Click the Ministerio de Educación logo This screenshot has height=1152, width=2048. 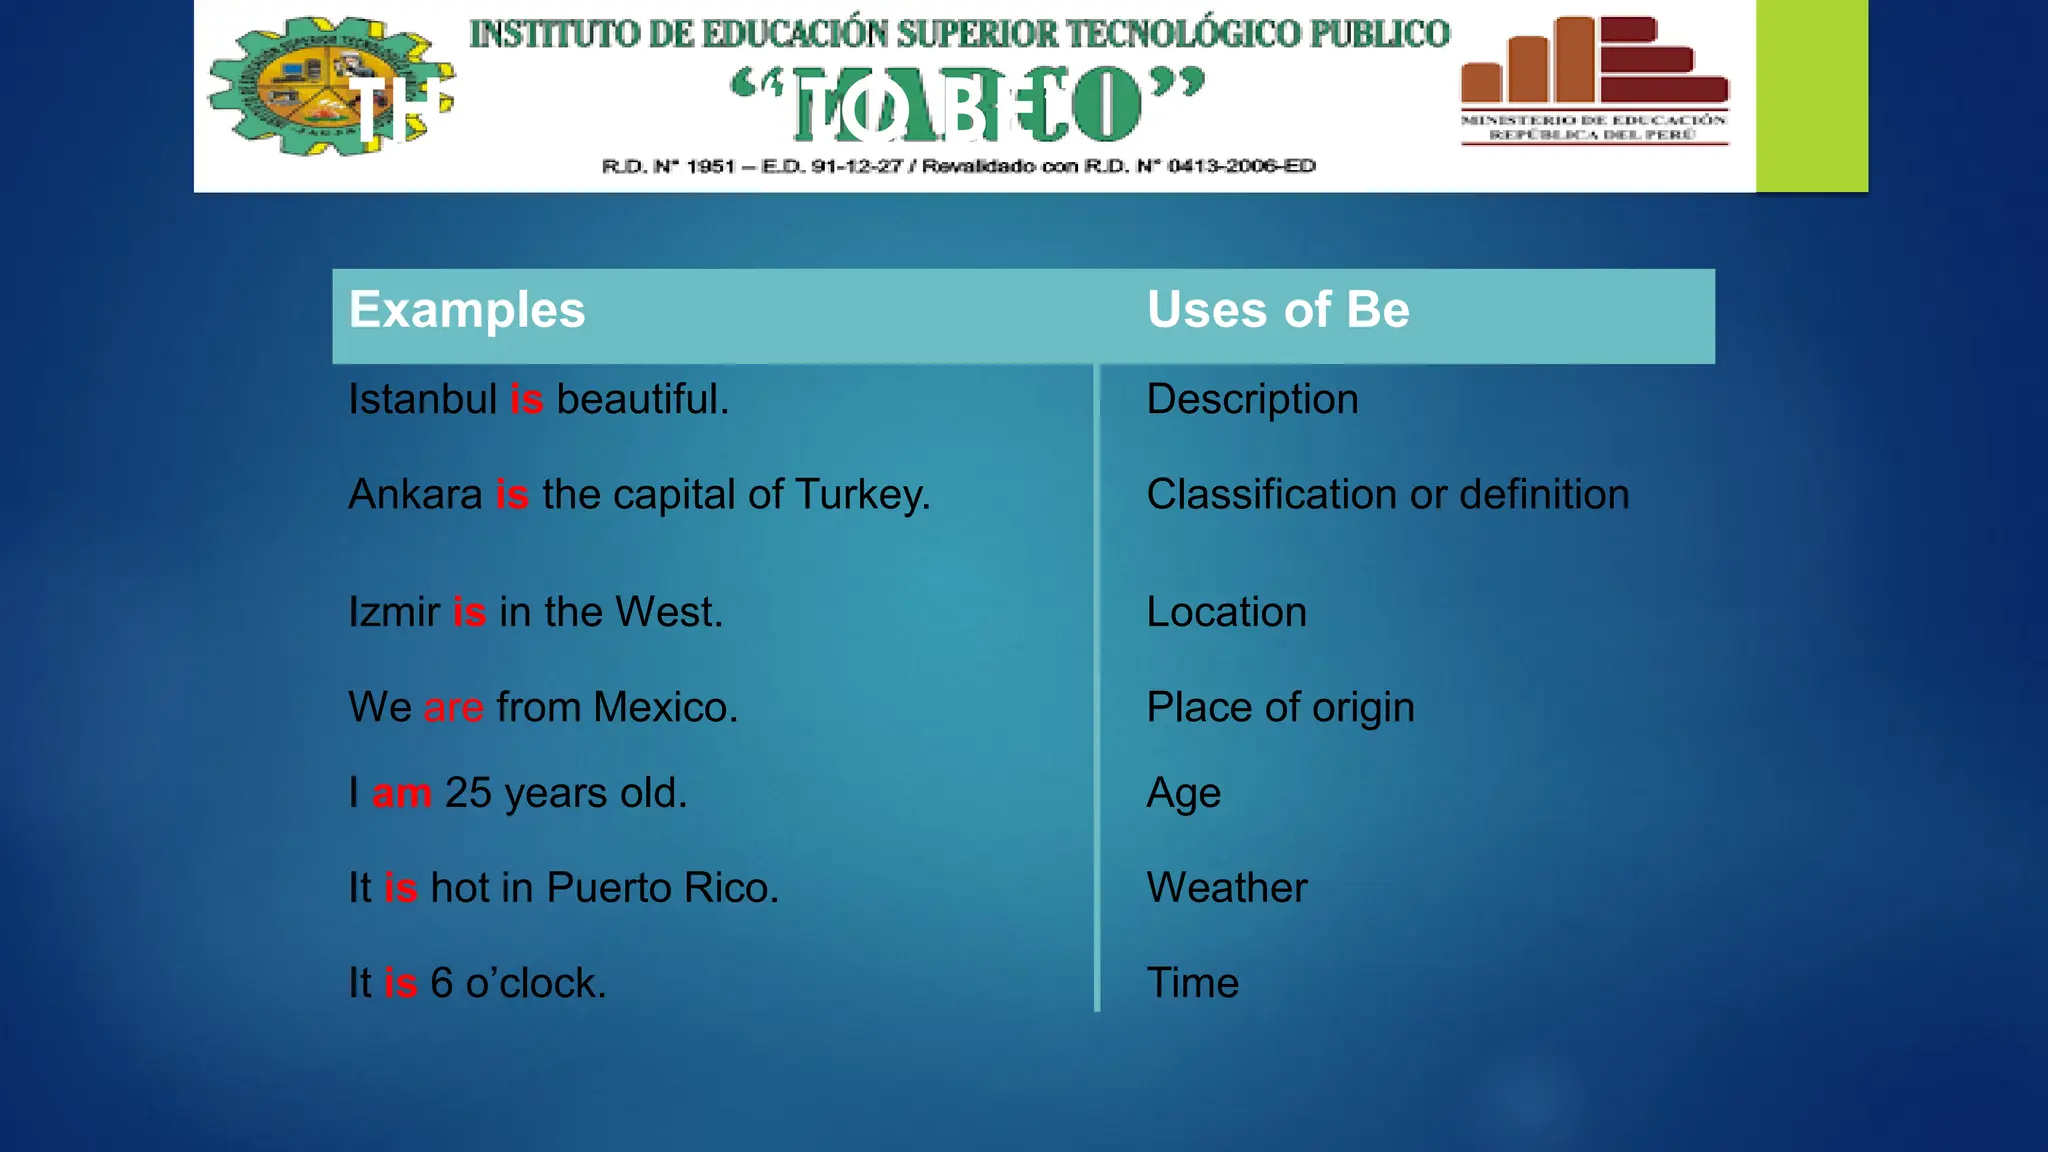[1595, 80]
